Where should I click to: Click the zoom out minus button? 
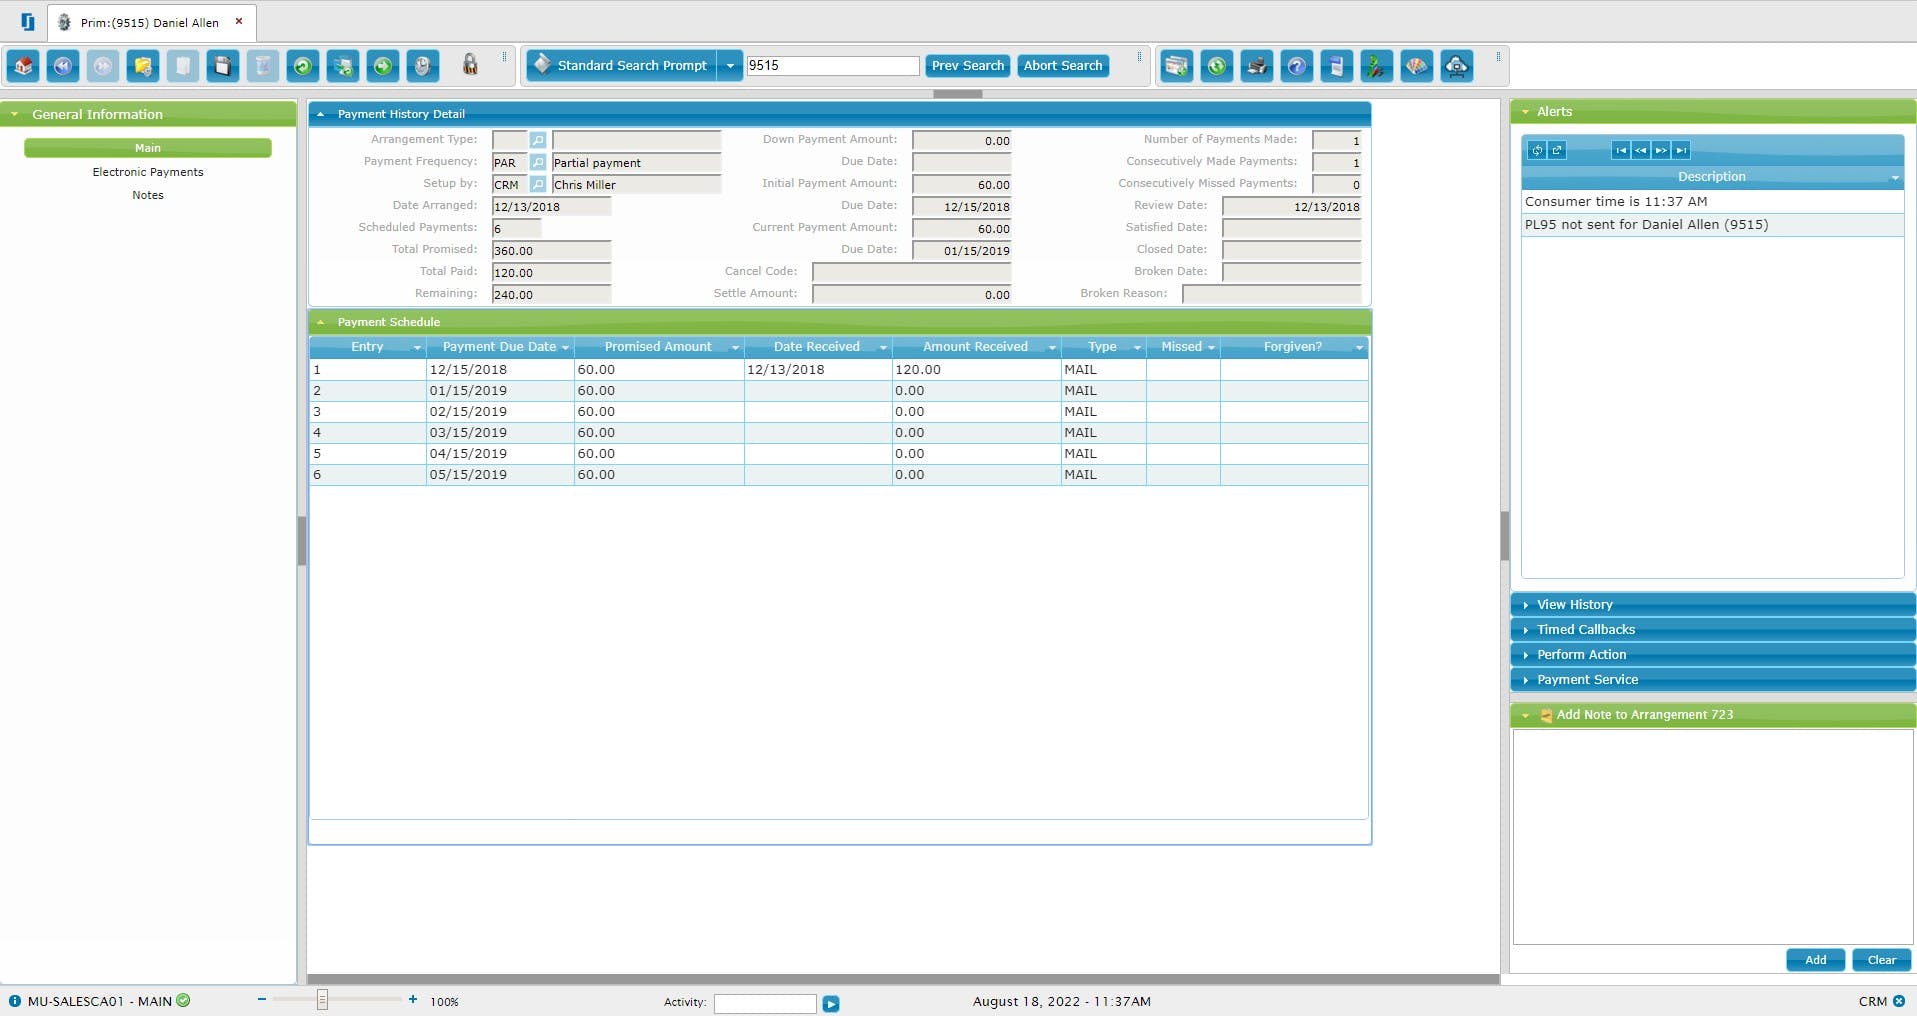(x=262, y=1000)
